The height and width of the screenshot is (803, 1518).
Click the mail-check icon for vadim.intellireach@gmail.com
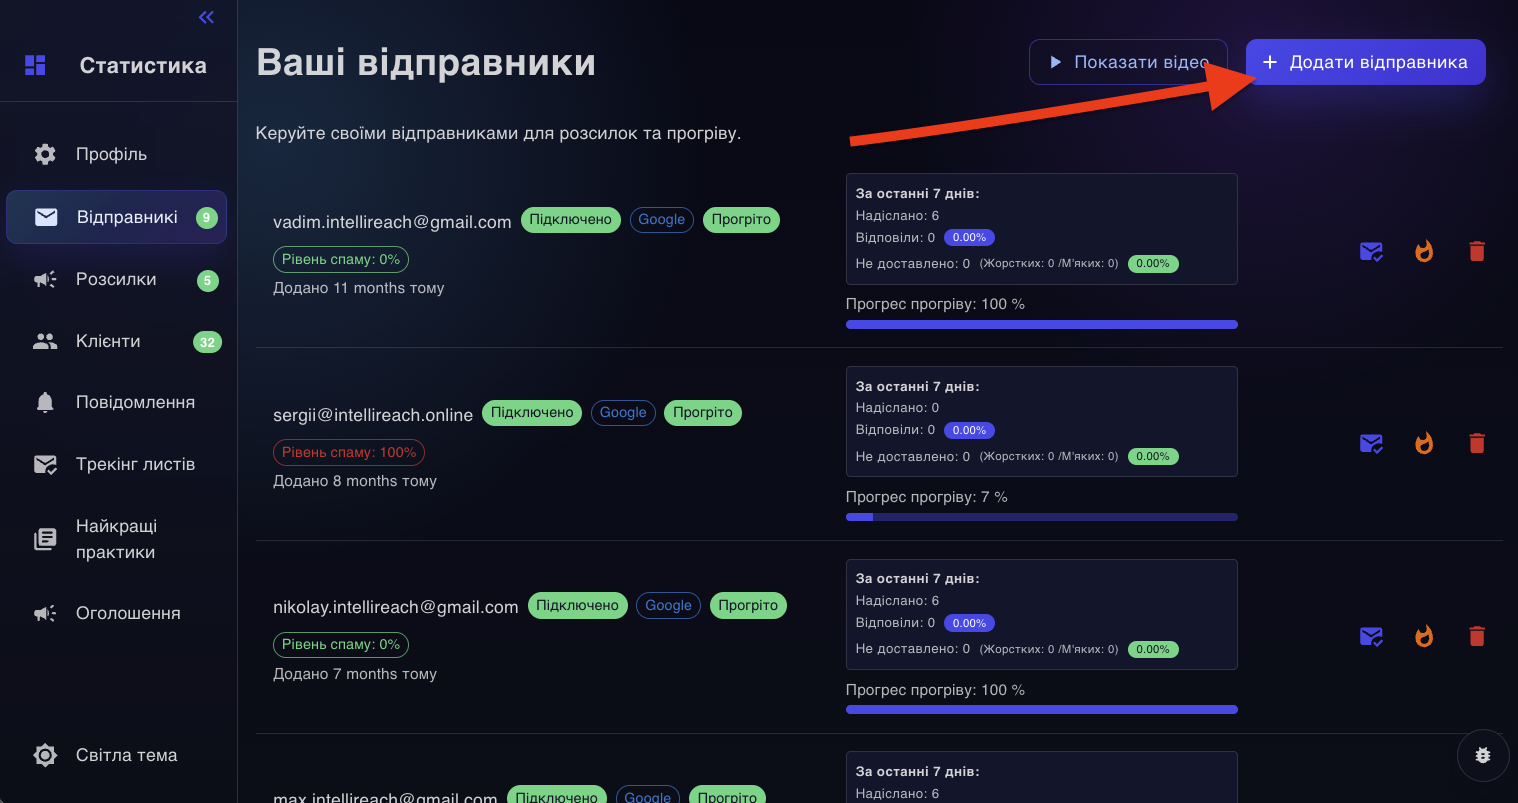pyautogui.click(x=1371, y=251)
